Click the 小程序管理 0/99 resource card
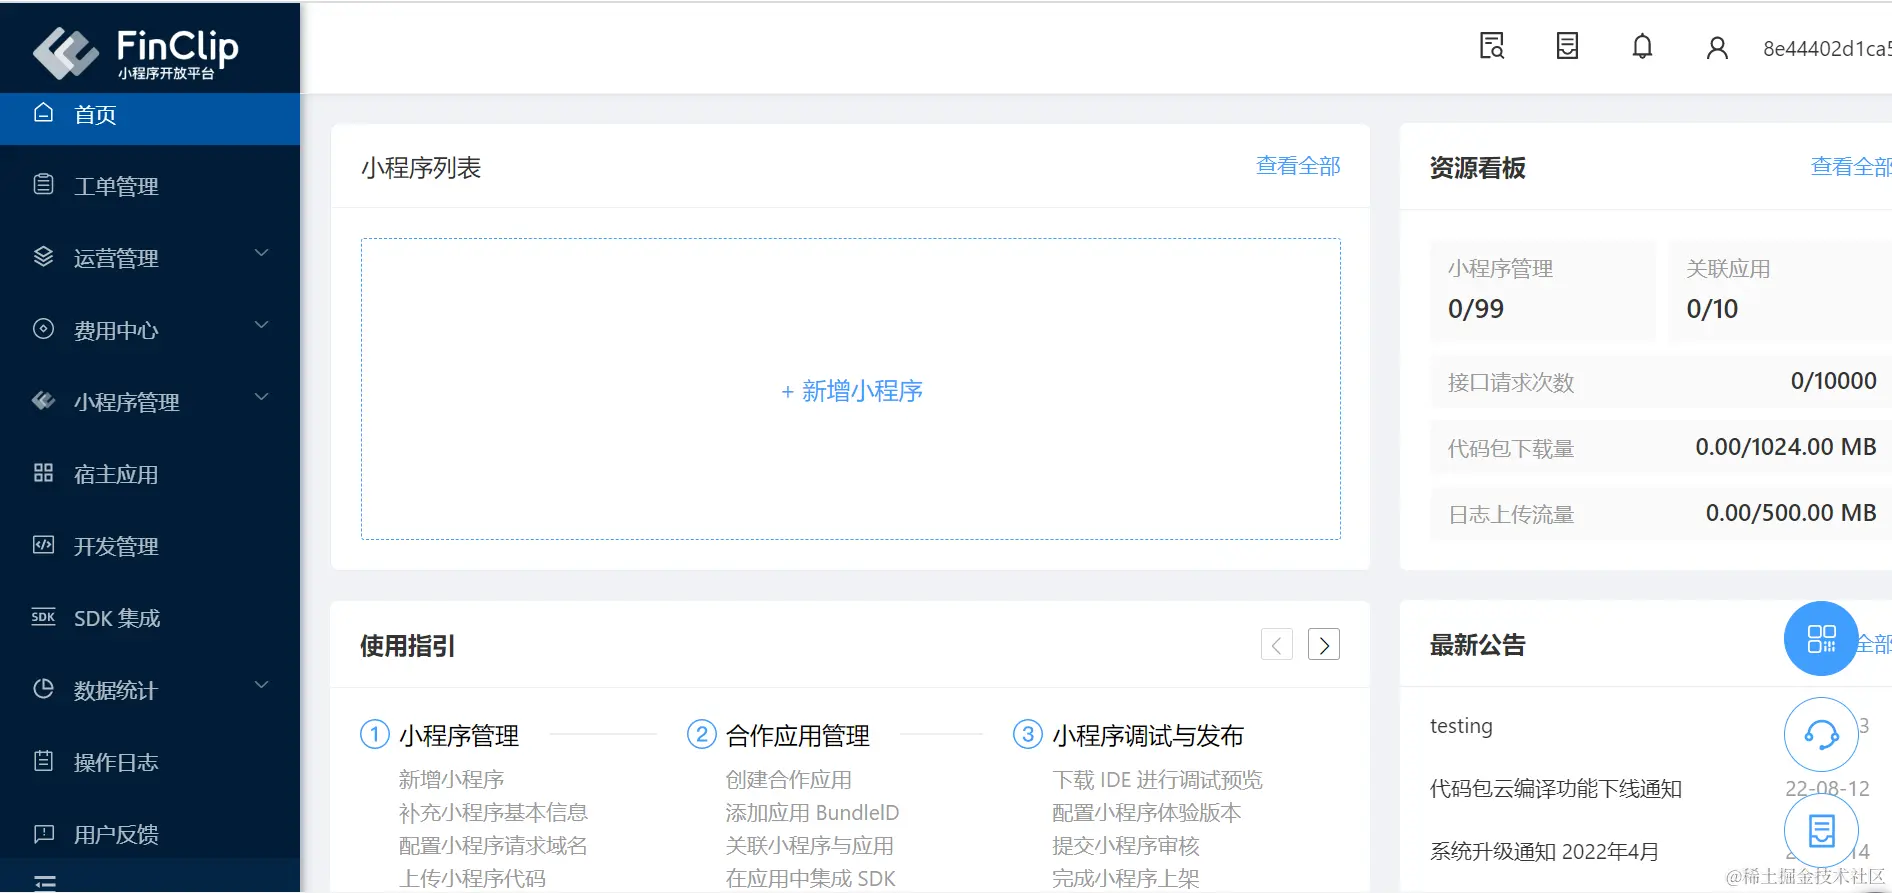This screenshot has height=893, width=1892. coord(1543,290)
